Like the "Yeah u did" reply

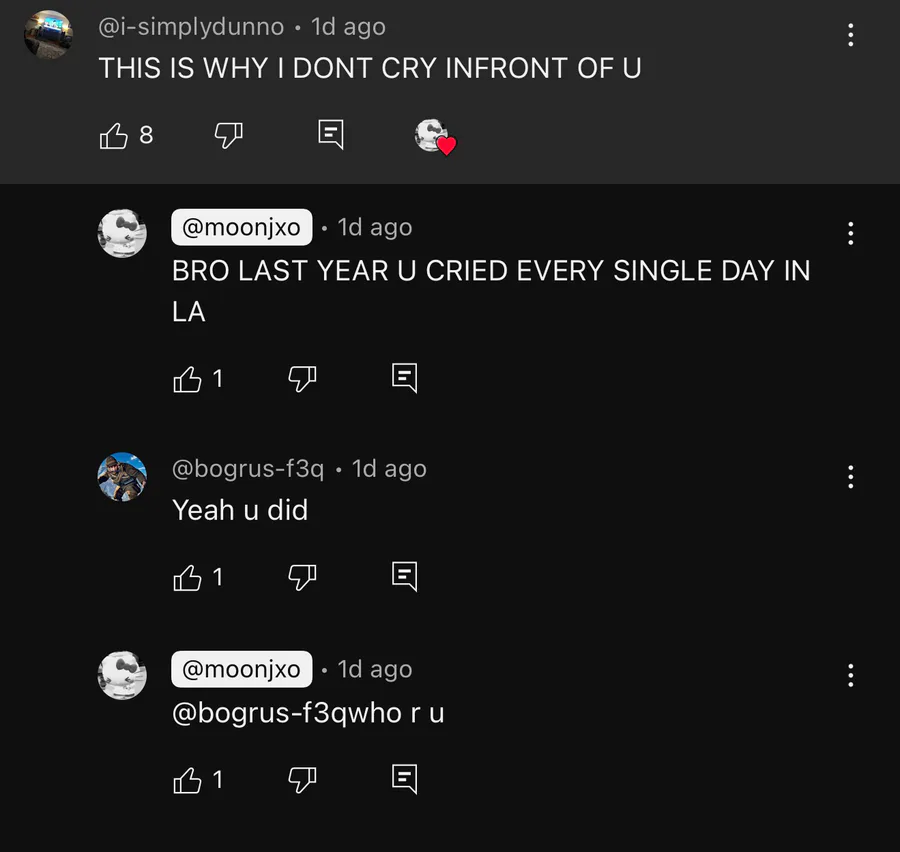tap(187, 578)
